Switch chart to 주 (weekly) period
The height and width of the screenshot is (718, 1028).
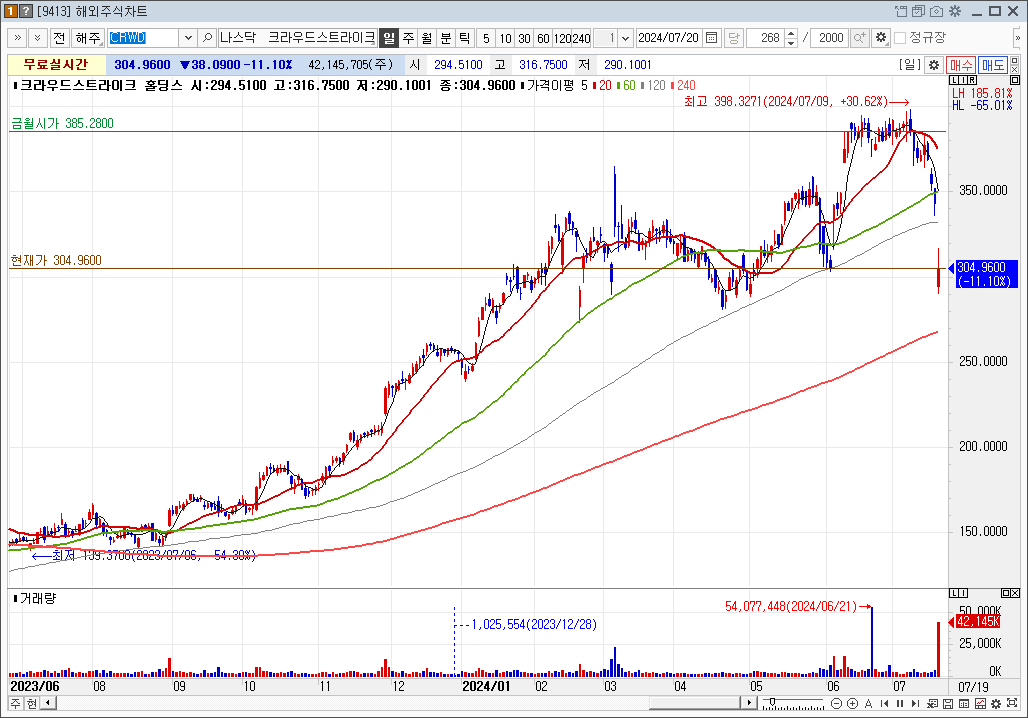coord(408,38)
